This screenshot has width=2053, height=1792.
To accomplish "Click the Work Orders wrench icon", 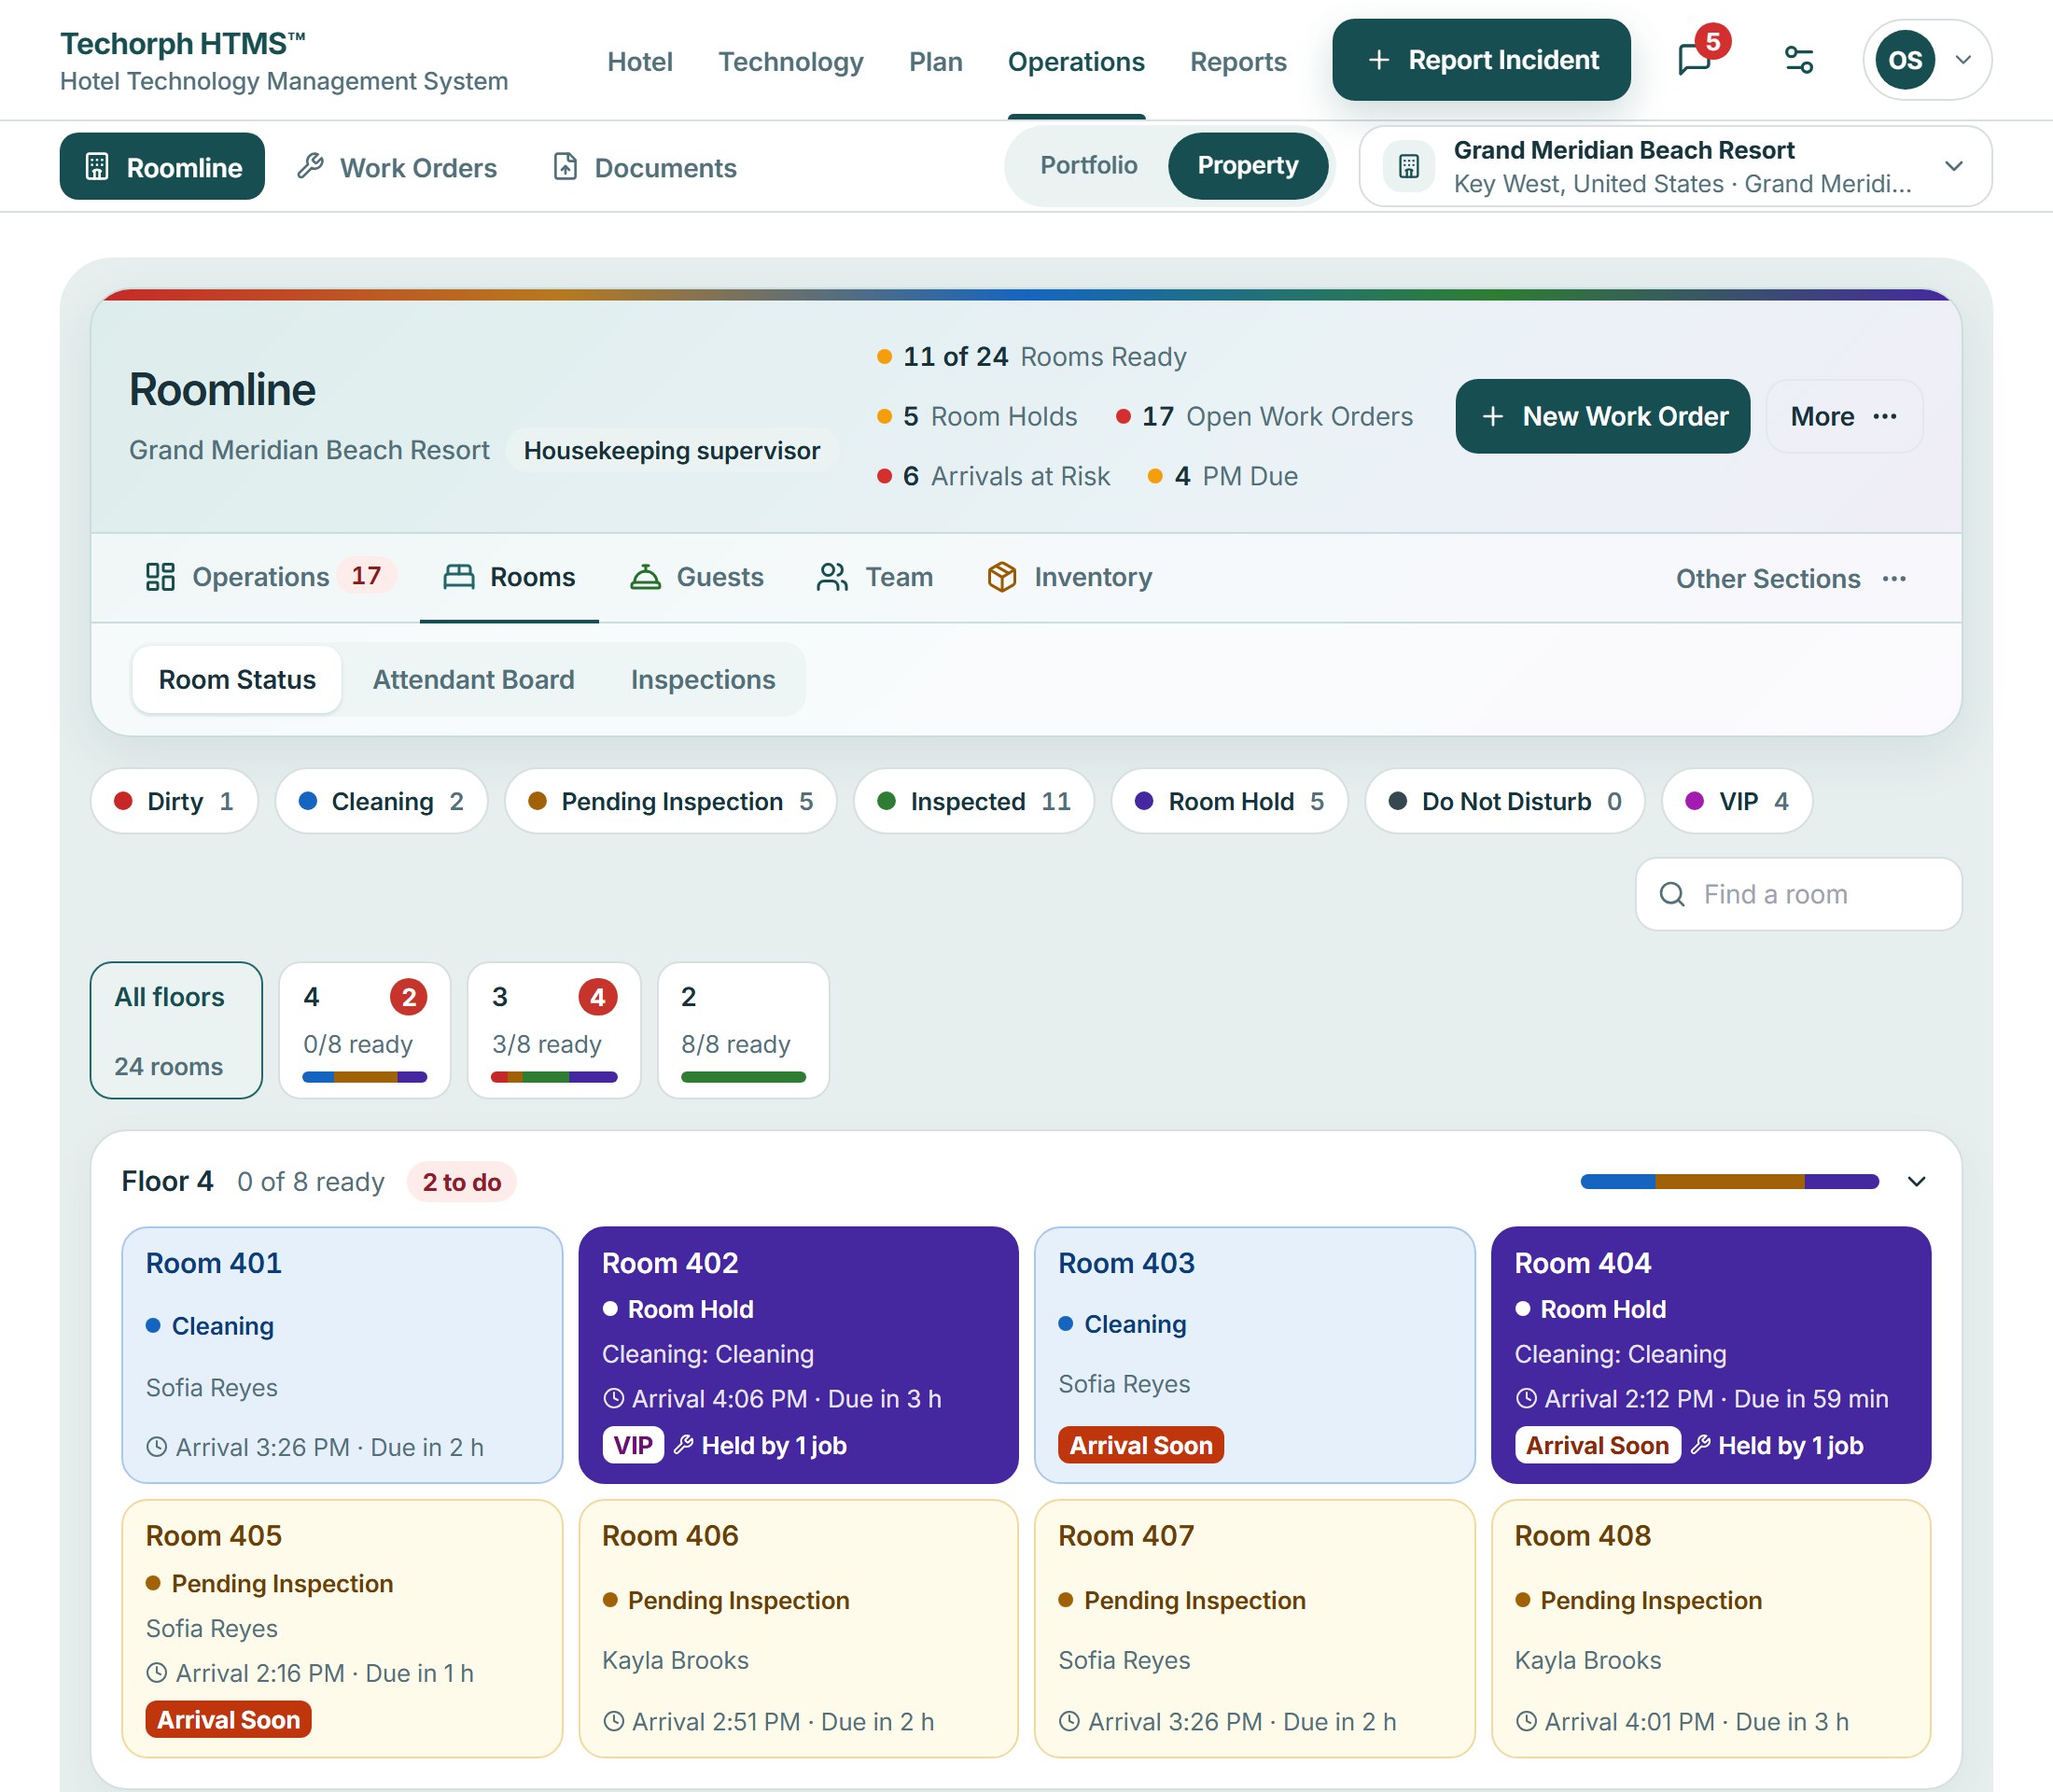I will pyautogui.click(x=310, y=166).
